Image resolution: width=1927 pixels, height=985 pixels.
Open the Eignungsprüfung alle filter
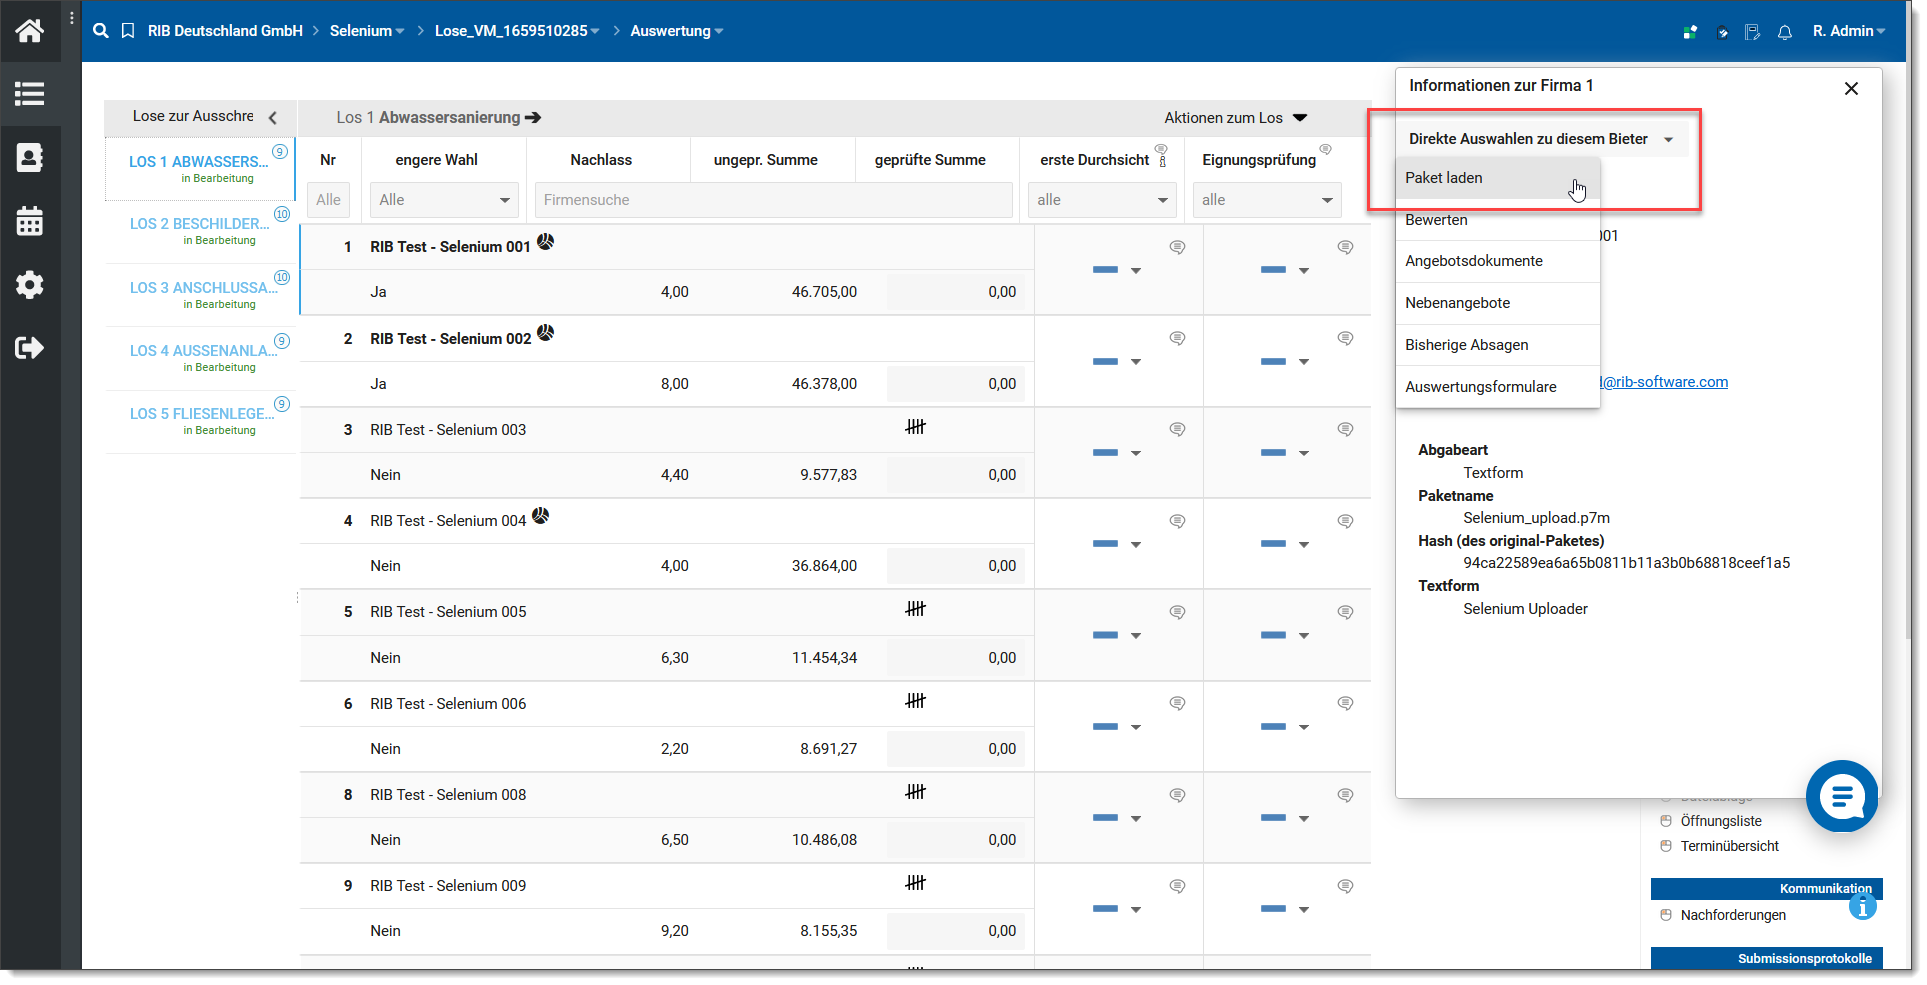click(1267, 200)
